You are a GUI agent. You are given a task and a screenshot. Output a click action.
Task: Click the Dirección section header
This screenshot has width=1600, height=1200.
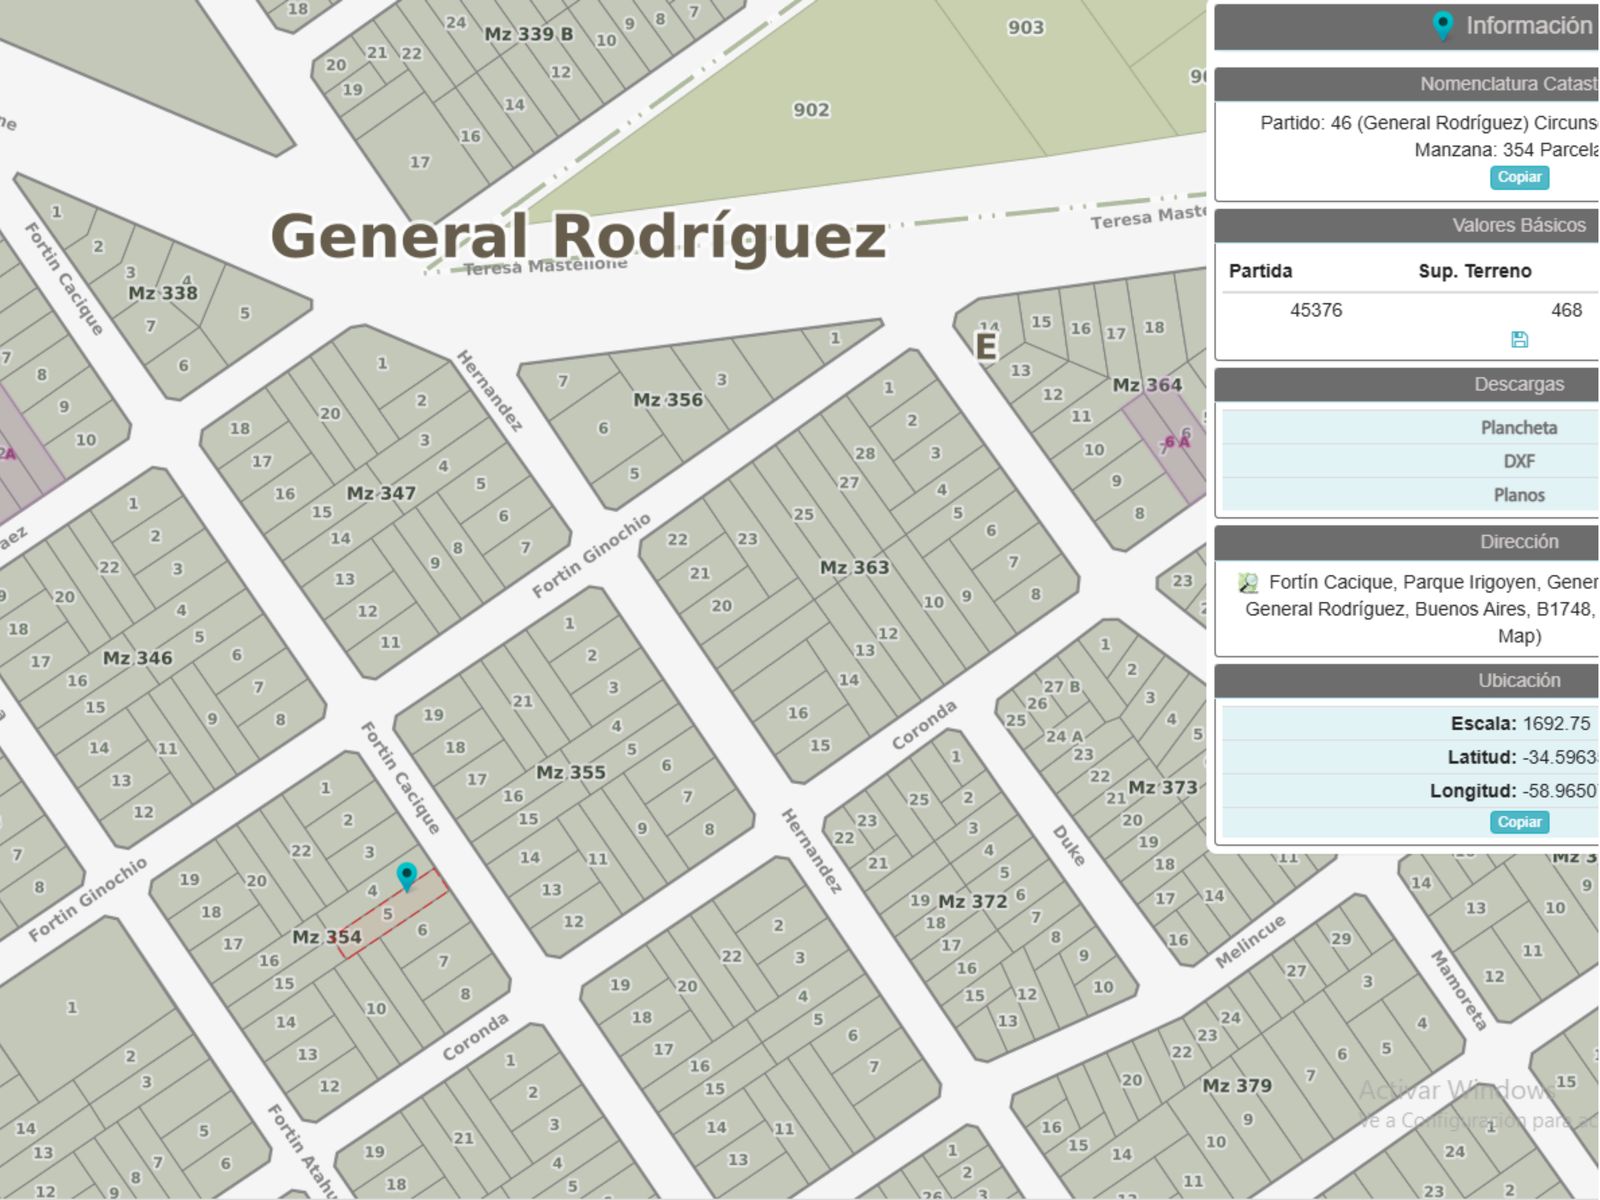coord(1407,542)
